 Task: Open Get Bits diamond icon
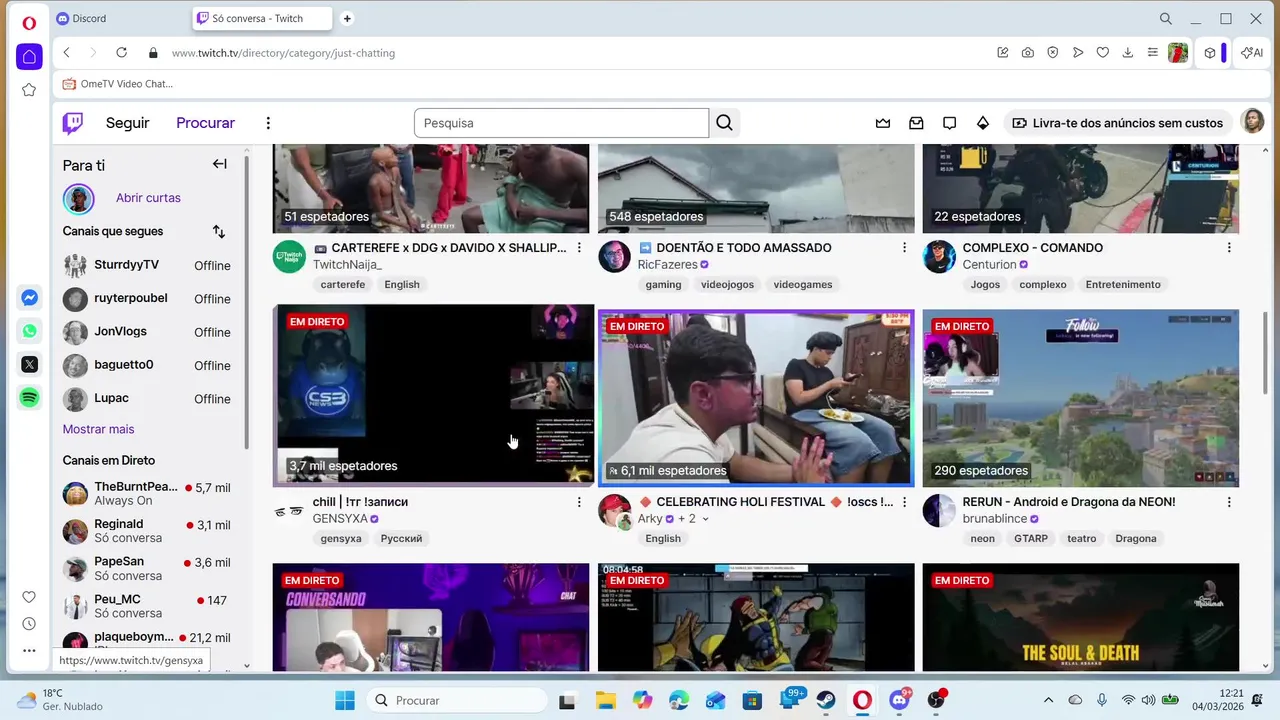(x=983, y=123)
